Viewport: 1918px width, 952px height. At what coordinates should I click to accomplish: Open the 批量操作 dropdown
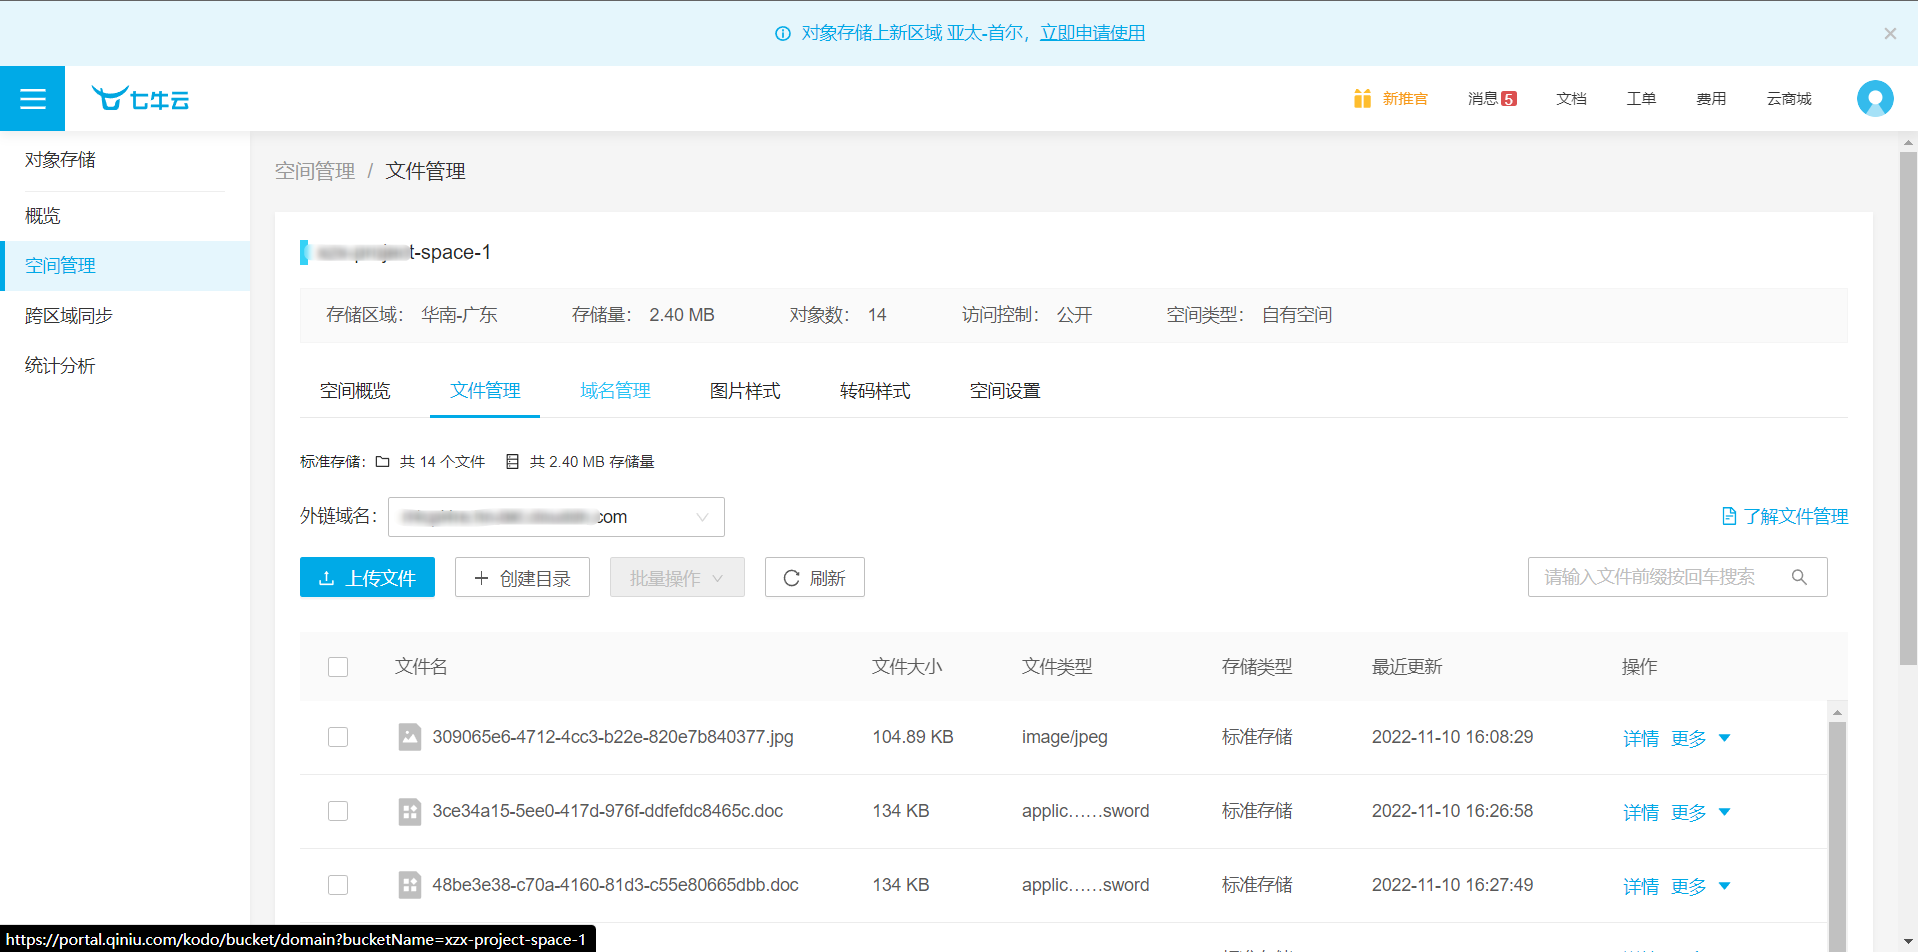(x=677, y=577)
